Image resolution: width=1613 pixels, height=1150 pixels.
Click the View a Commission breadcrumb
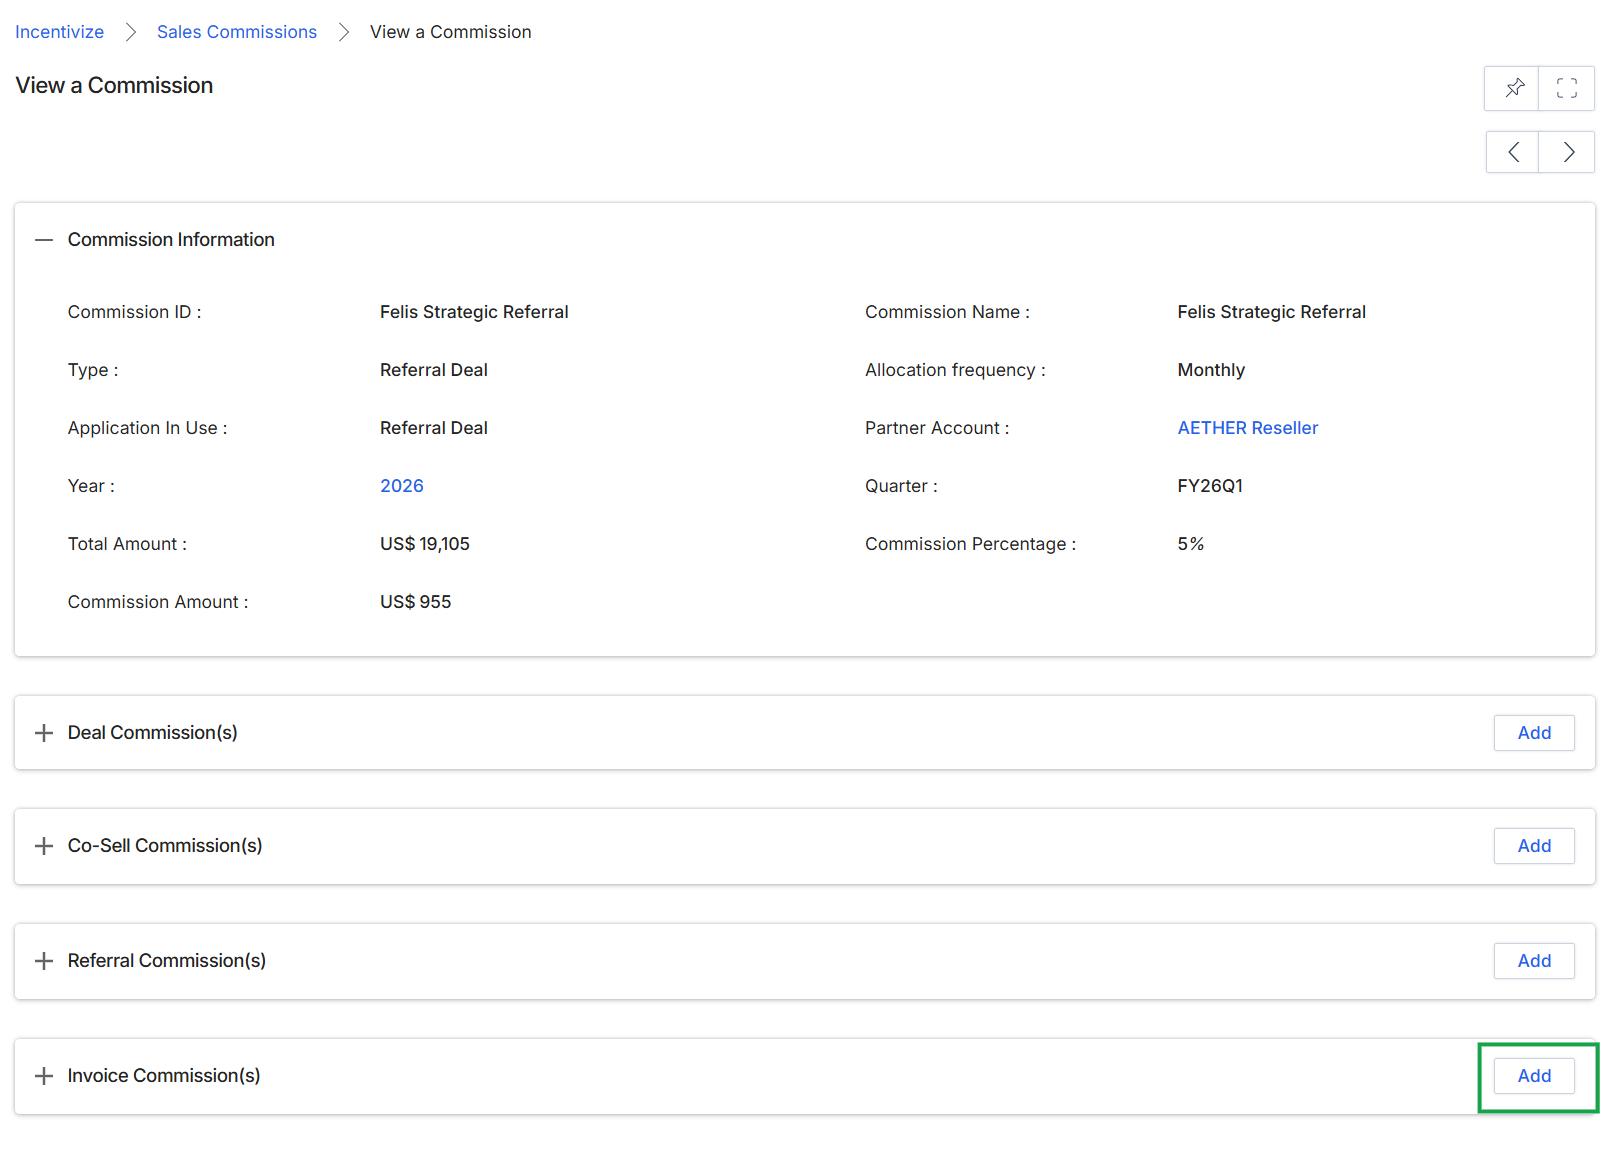451,32
